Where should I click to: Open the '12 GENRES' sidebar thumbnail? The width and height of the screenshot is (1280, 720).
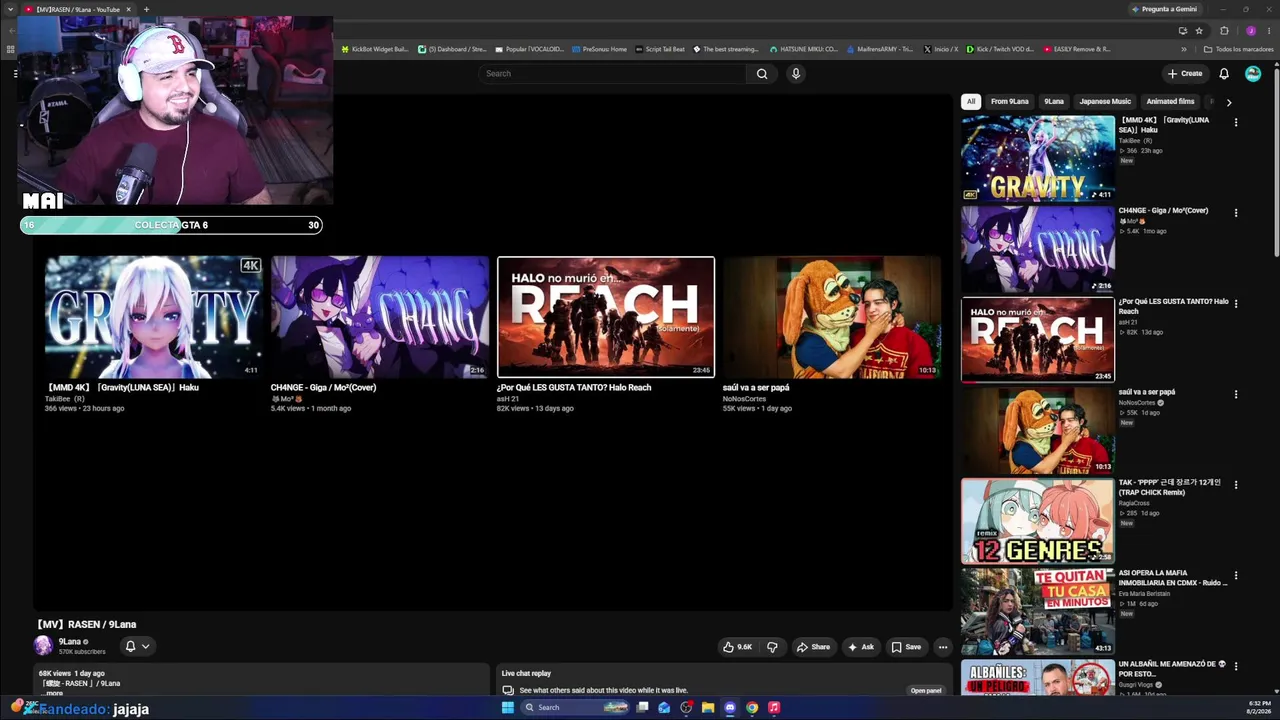[1038, 521]
